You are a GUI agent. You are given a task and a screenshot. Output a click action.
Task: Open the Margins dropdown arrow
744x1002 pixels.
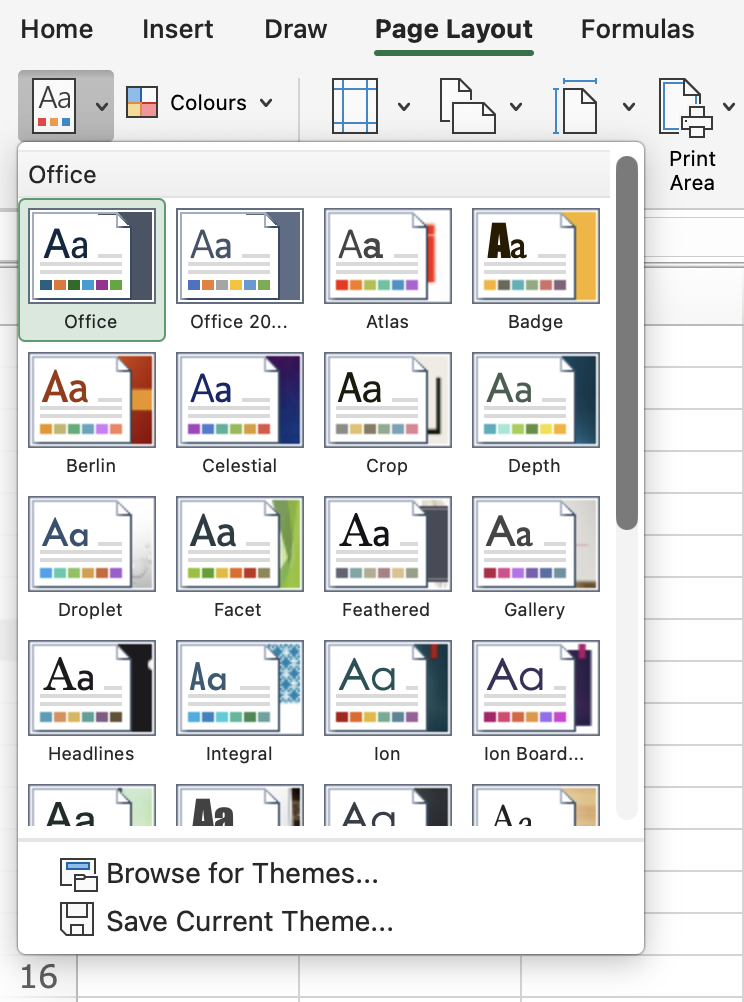point(404,106)
